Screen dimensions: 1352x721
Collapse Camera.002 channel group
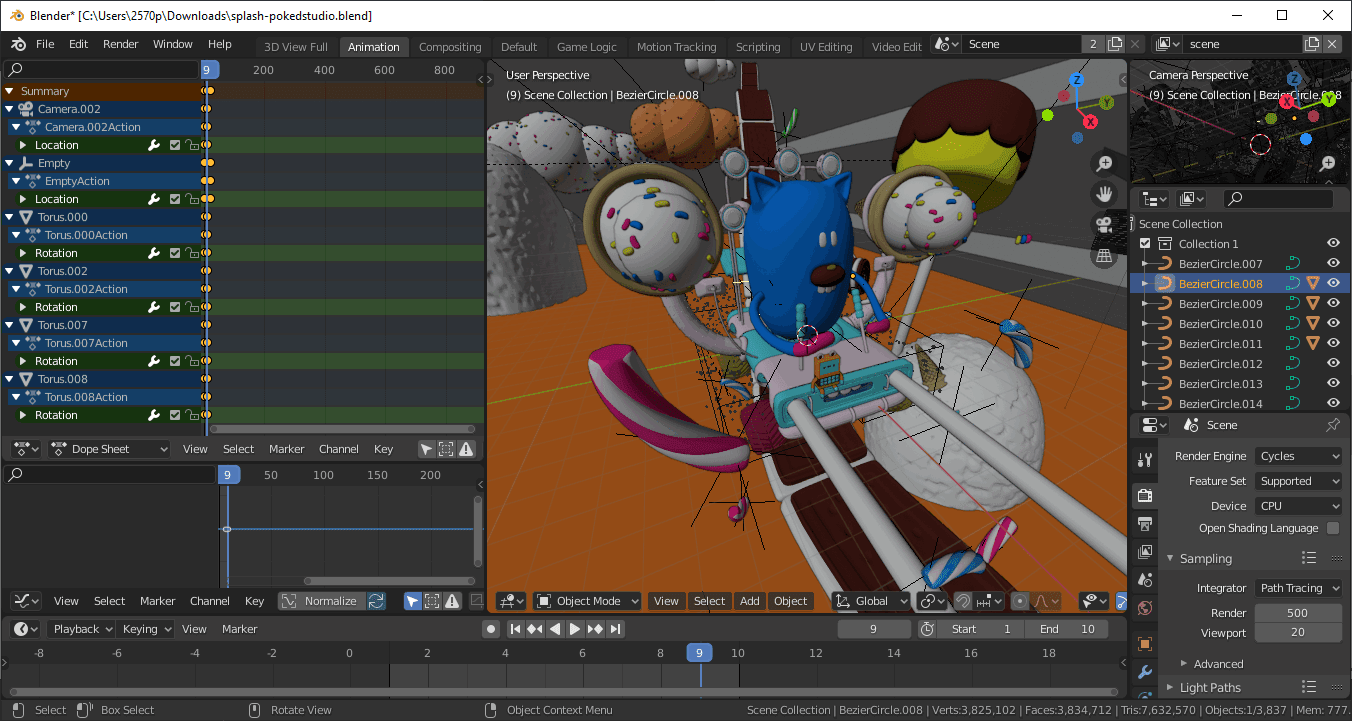(9, 109)
